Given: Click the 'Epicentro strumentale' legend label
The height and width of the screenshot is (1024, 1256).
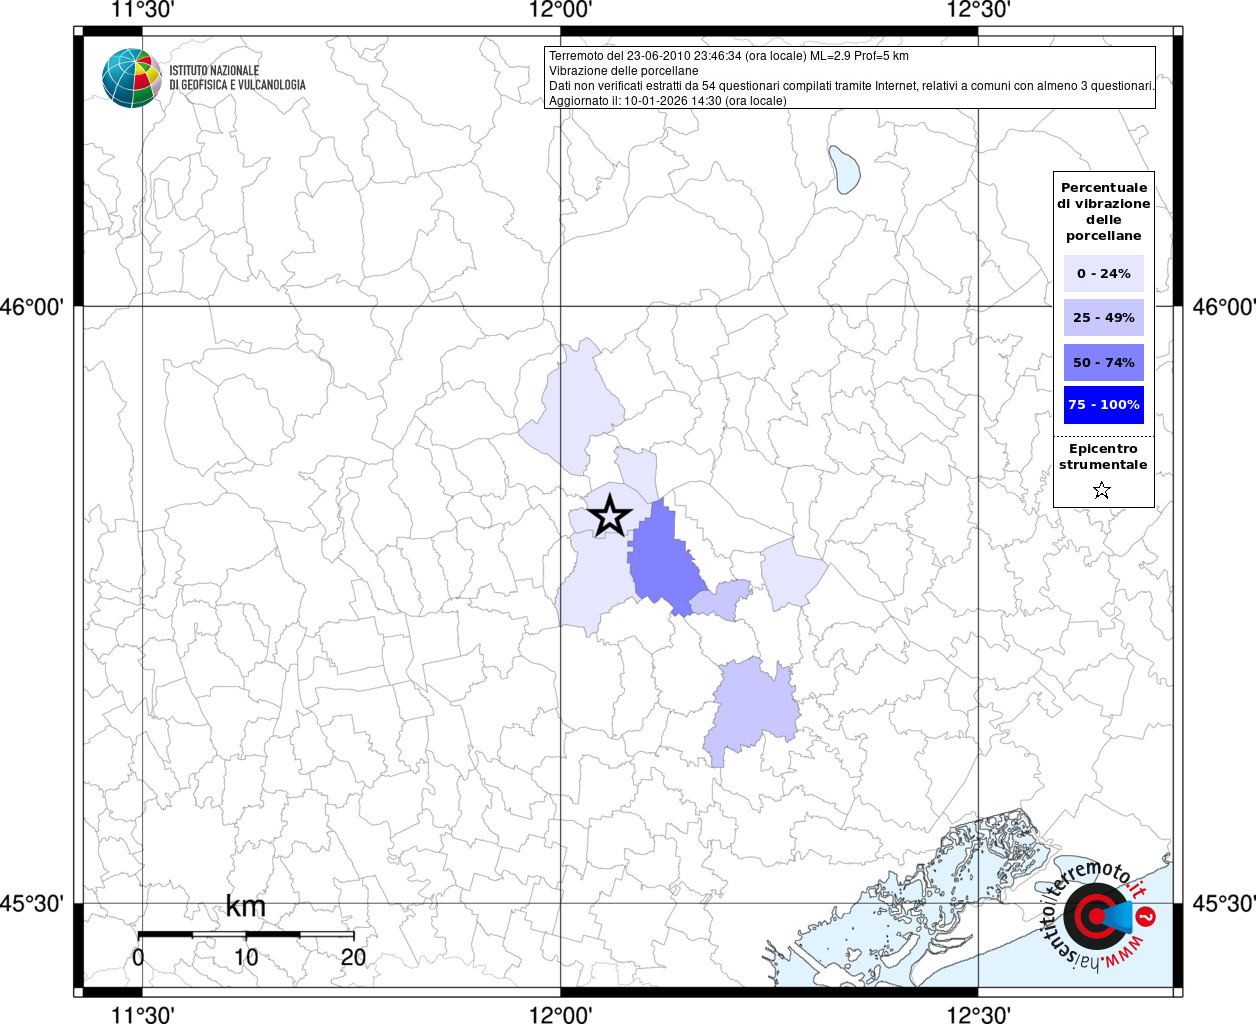Looking at the screenshot, I should tap(1103, 456).
